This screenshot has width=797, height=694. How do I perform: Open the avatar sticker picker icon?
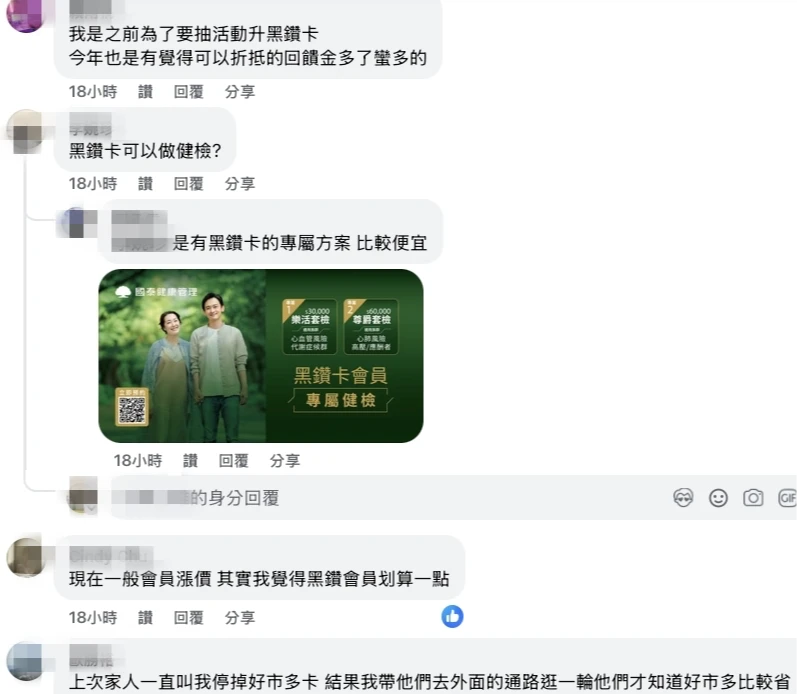[683, 498]
